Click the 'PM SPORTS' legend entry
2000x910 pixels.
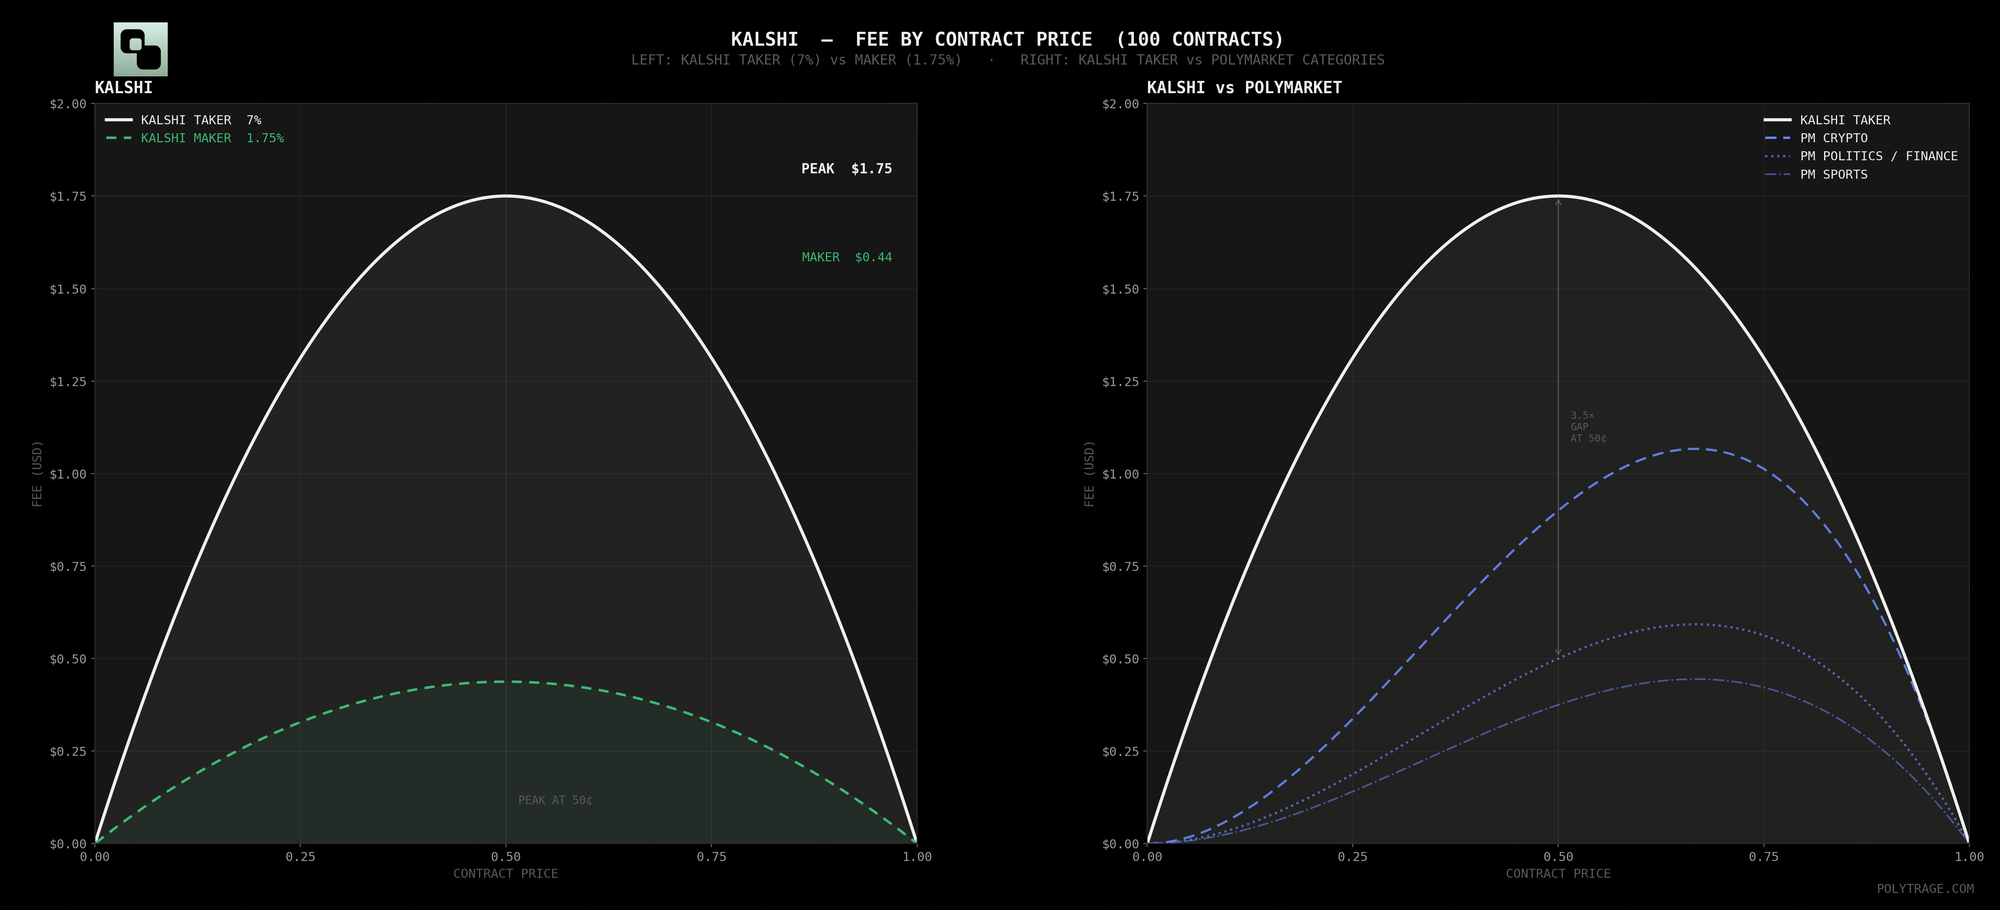coord(1816,174)
